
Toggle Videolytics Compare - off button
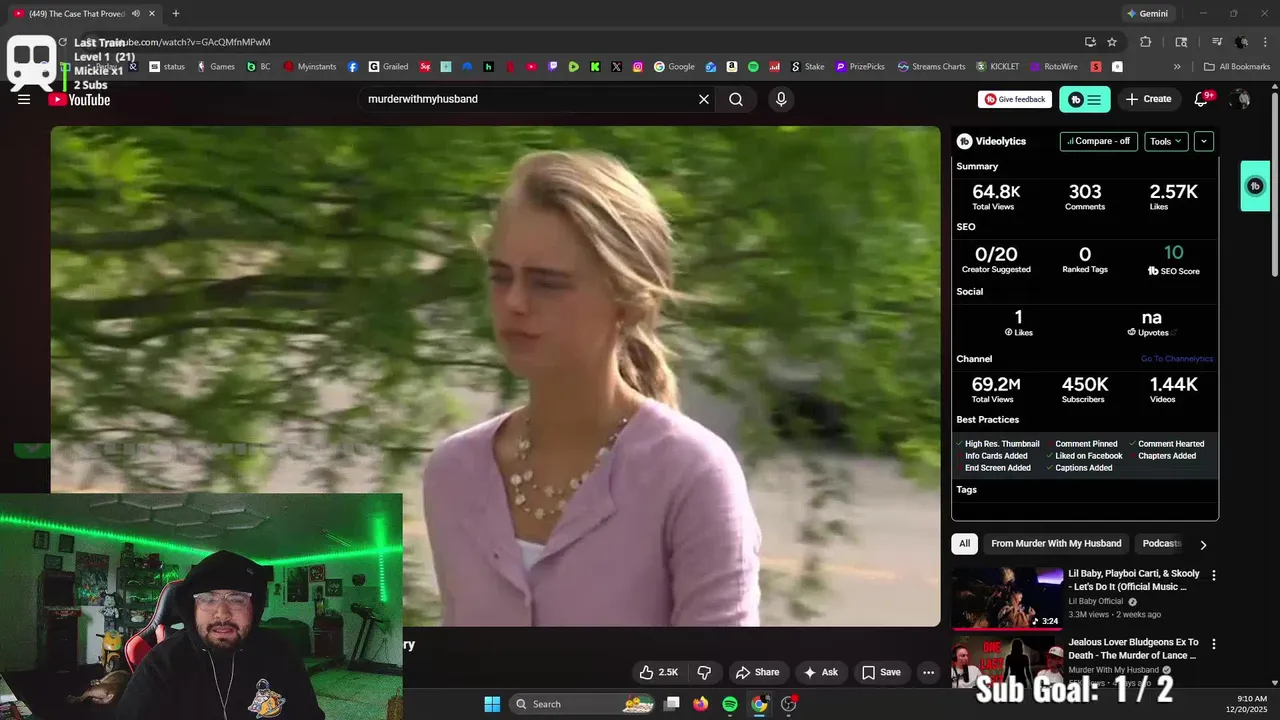point(1098,141)
